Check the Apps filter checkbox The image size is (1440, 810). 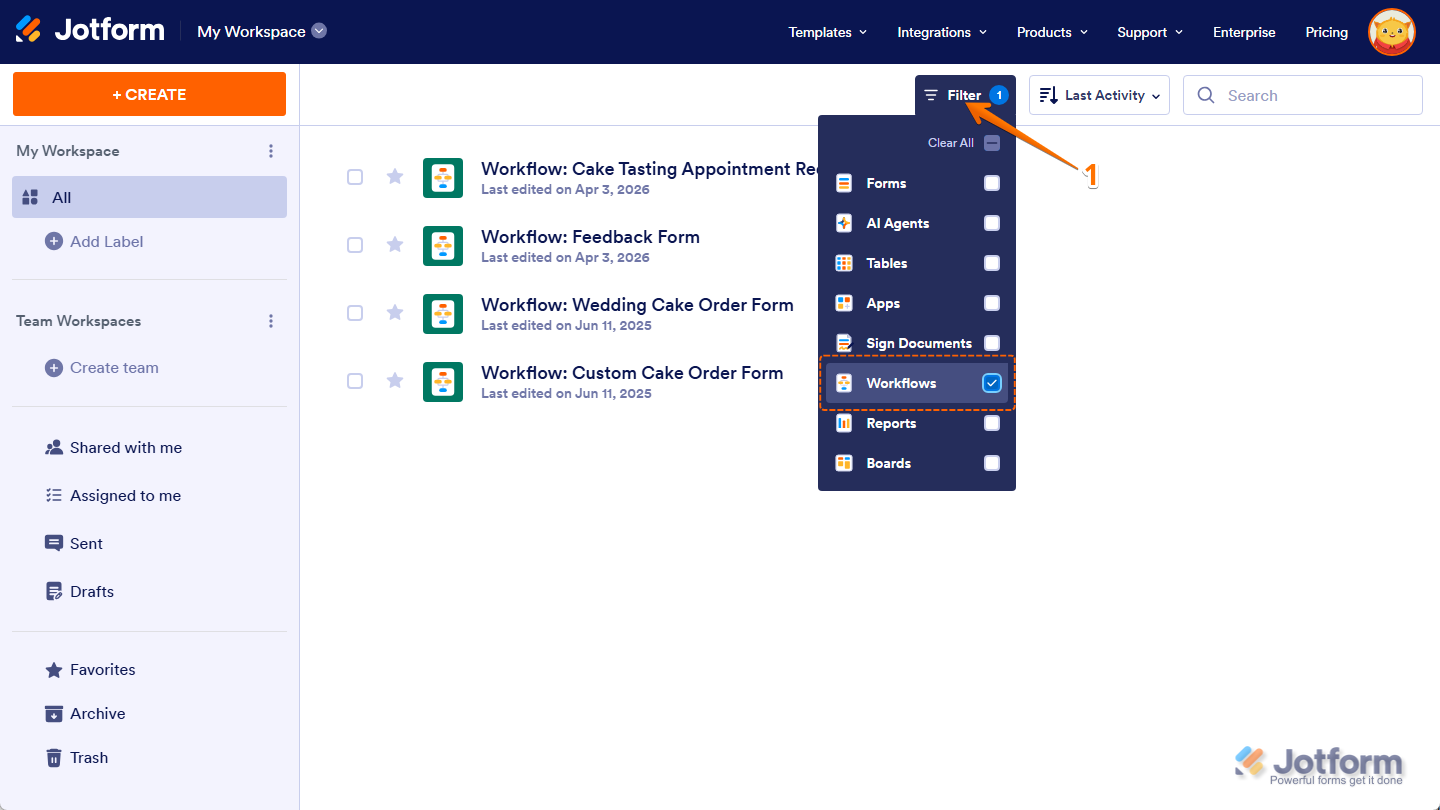(991, 303)
